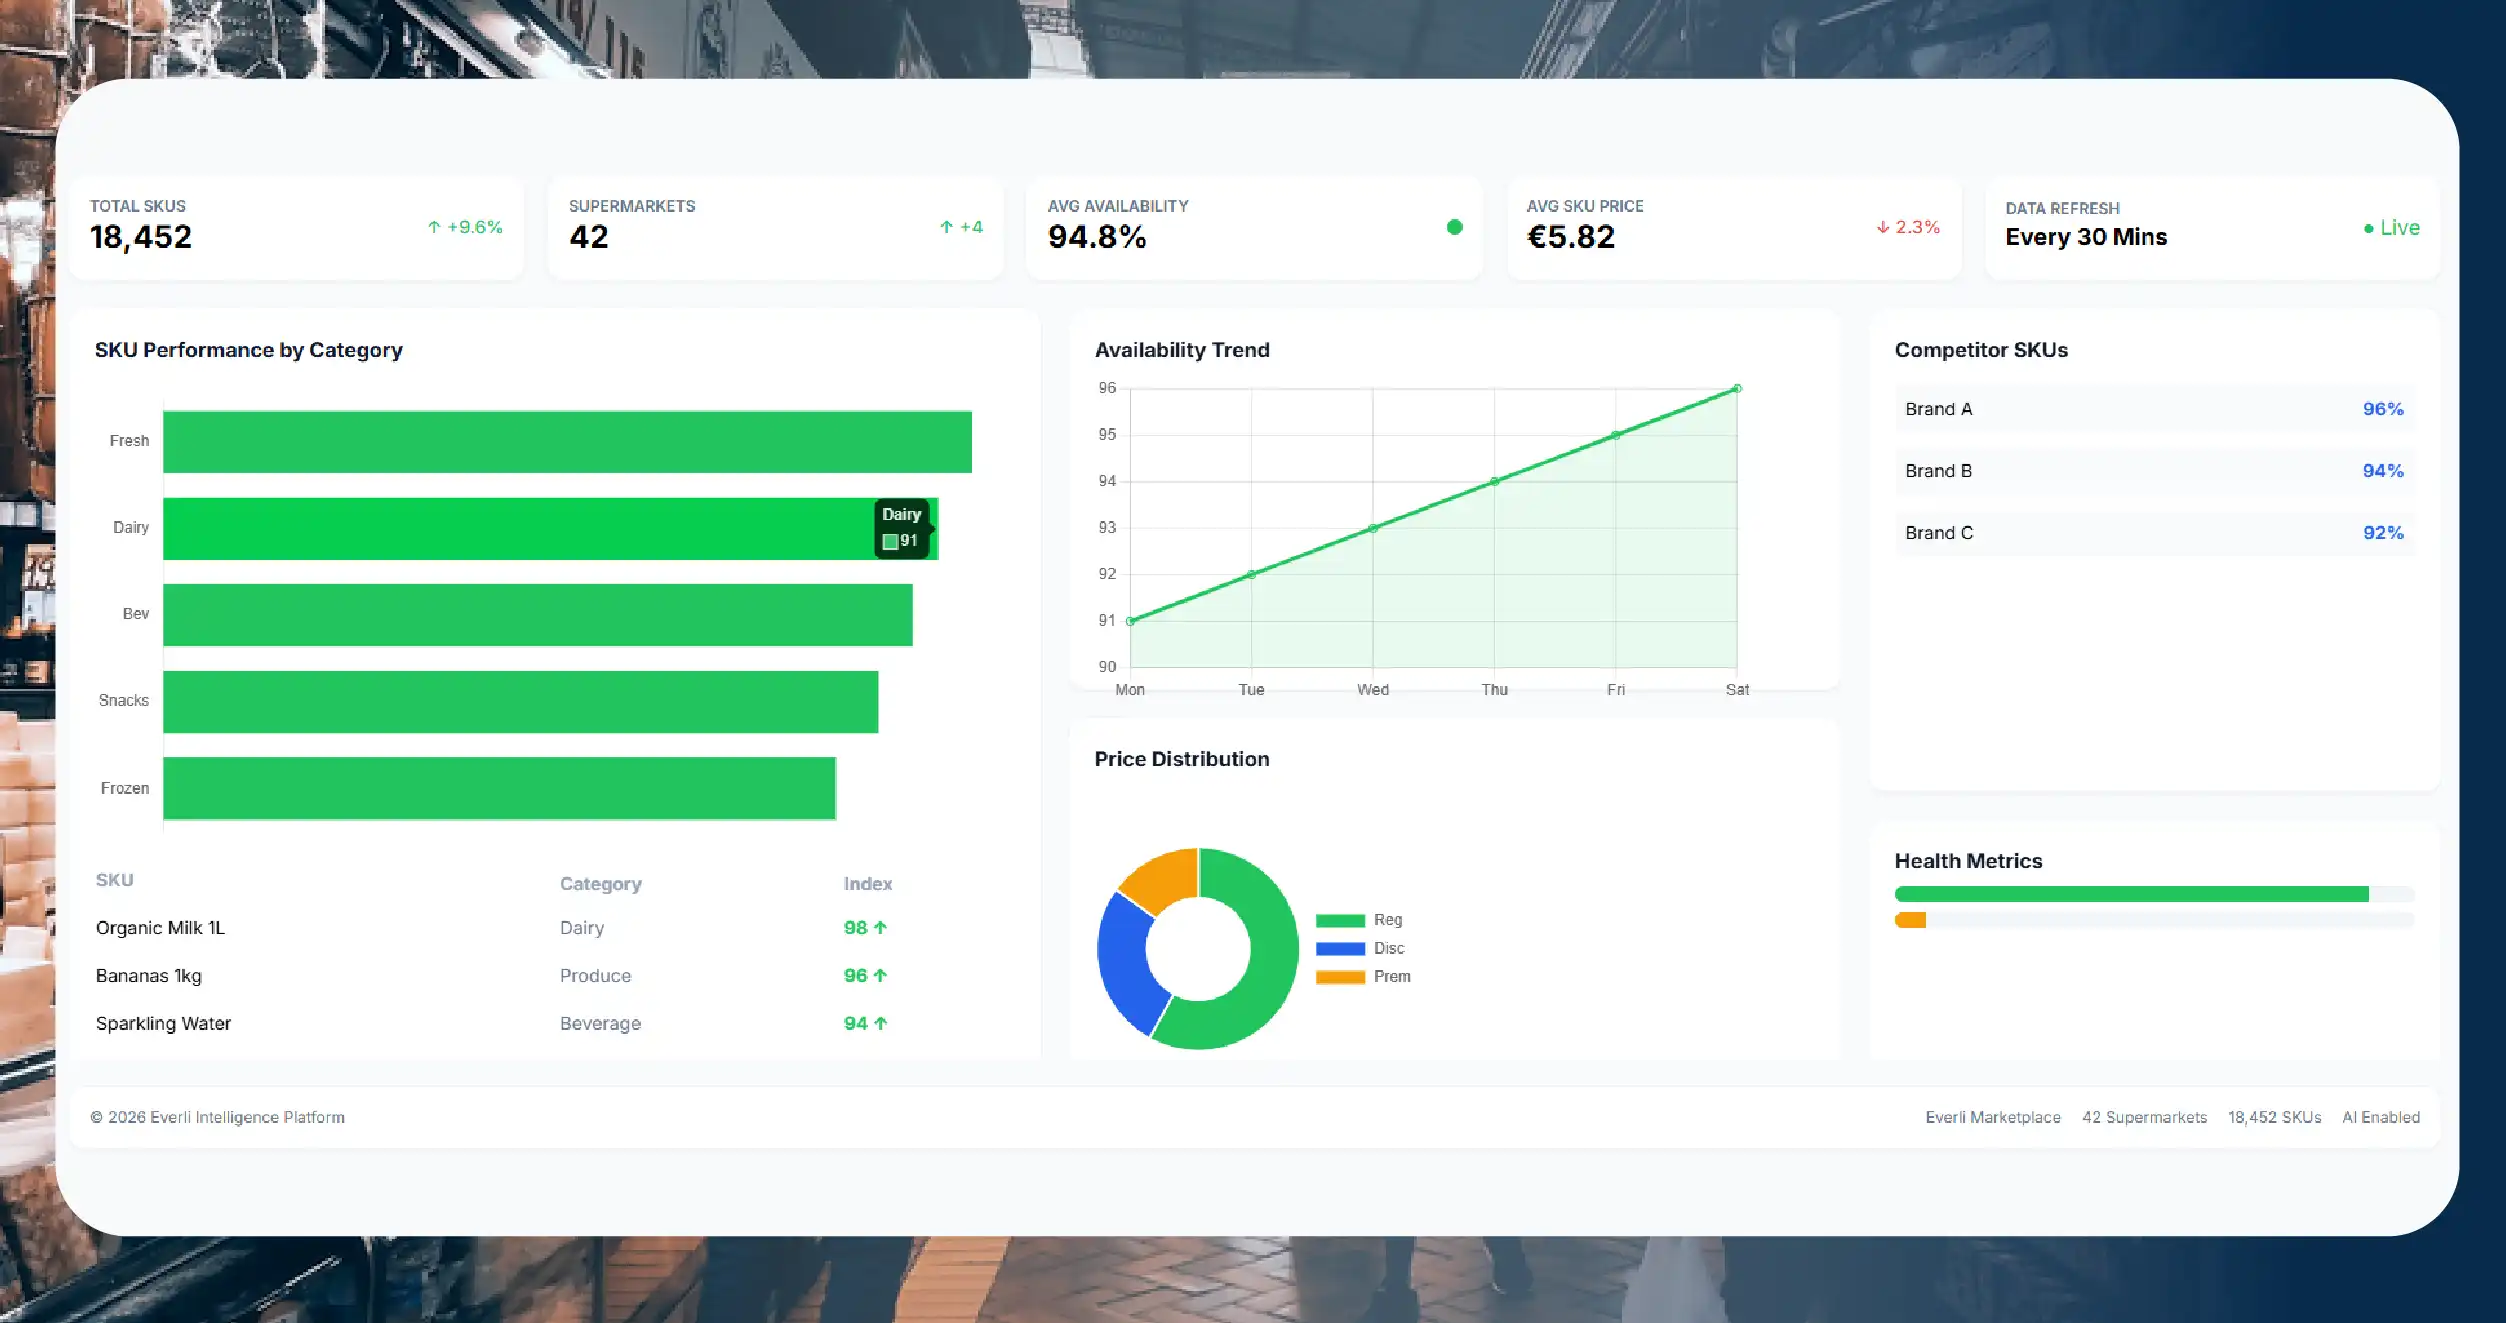Toggle the Prem legend item
2506x1323 pixels.
coord(1363,976)
